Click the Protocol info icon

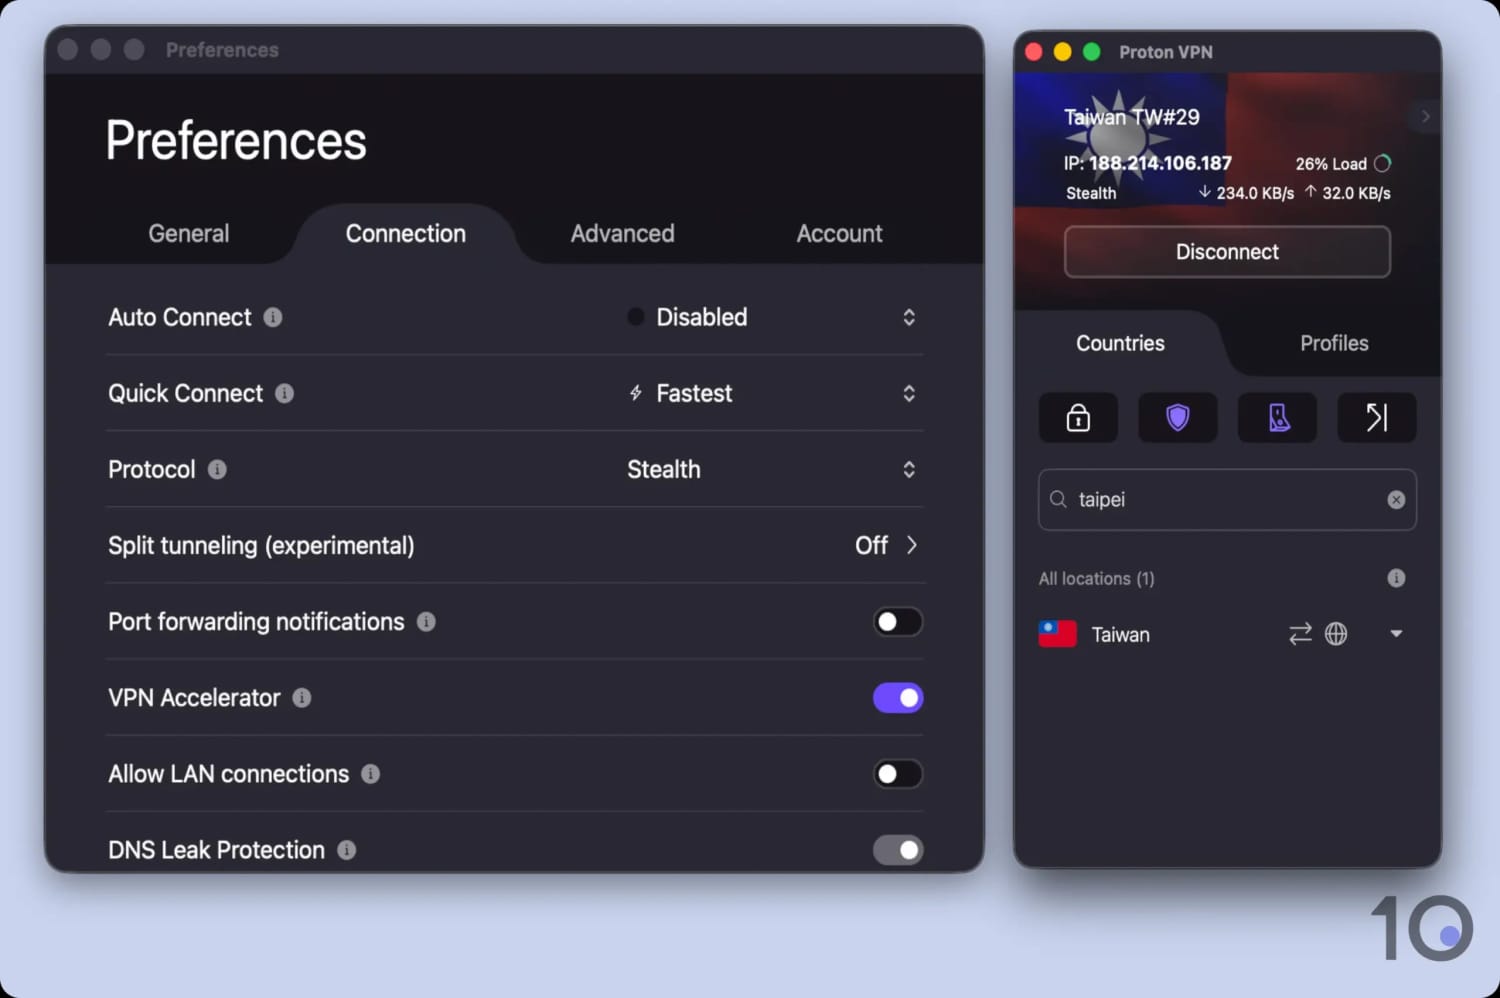217,469
